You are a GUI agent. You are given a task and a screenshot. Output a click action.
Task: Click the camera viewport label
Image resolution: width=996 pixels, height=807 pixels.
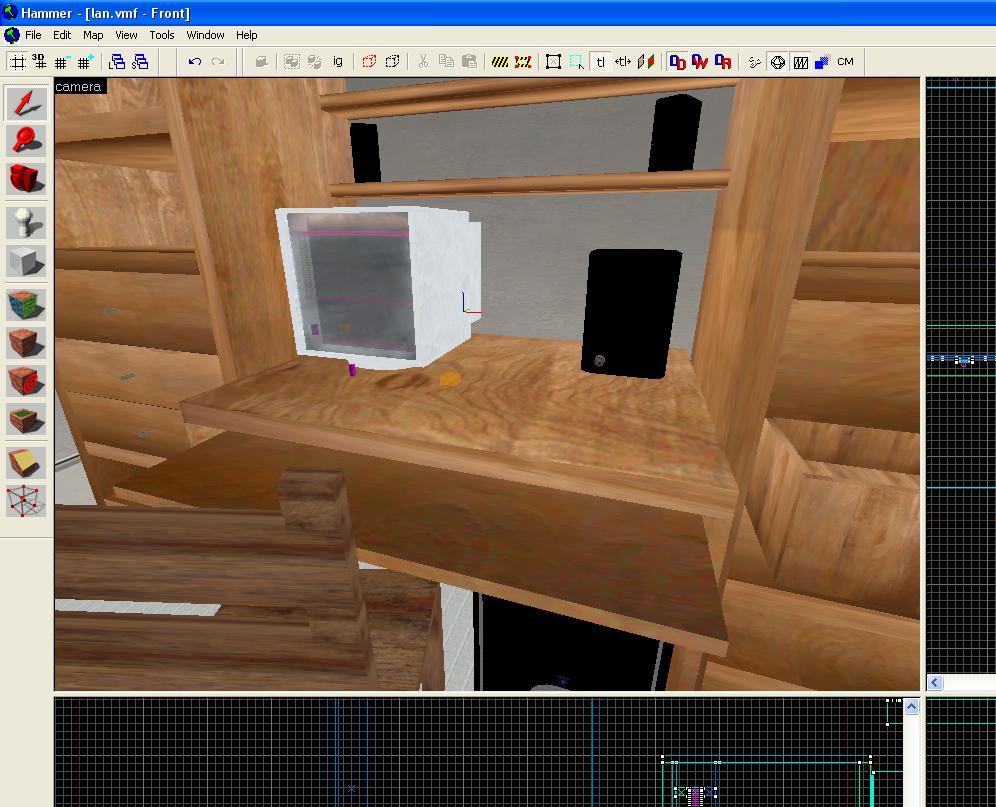pos(78,87)
